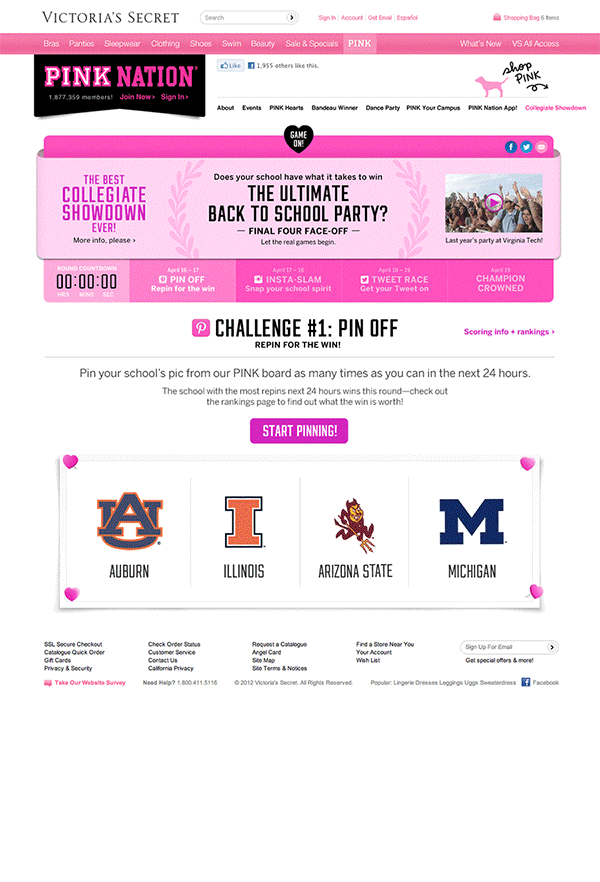
Task: Switch to the Insta-Slam challenge tab
Action: 288,281
